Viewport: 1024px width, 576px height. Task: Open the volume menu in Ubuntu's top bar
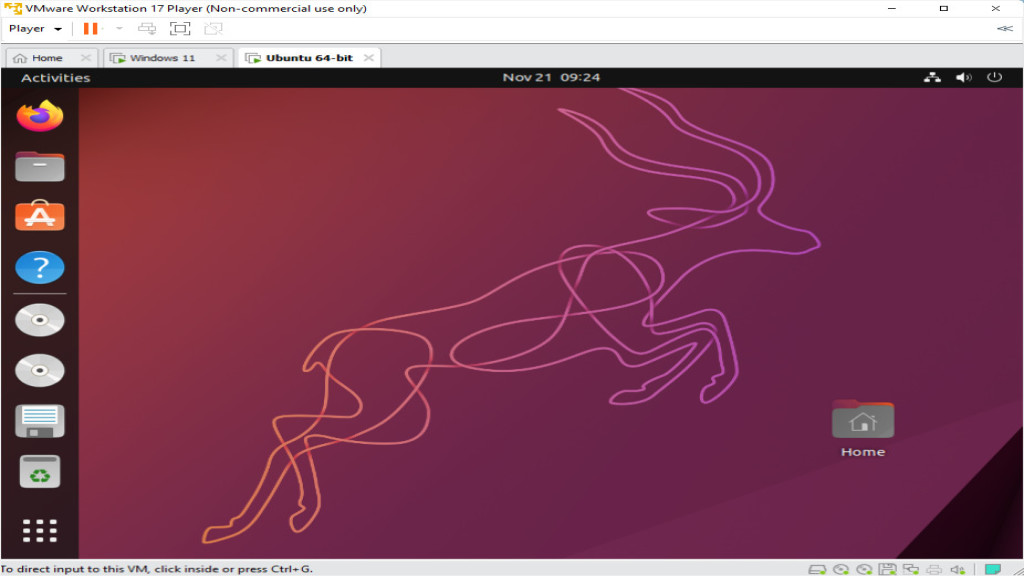click(x=963, y=76)
